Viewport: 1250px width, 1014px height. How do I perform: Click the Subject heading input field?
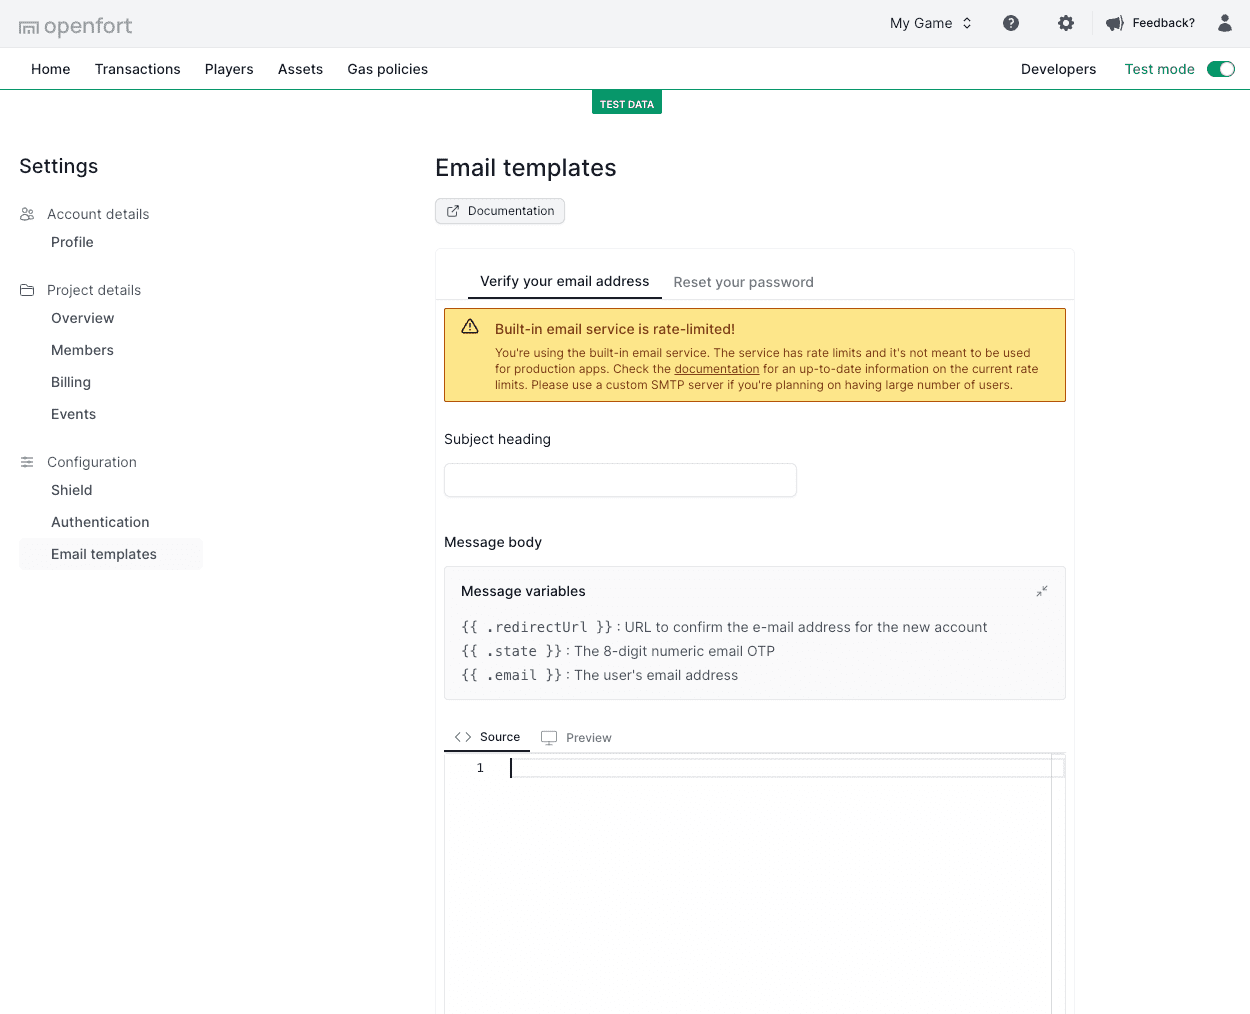click(620, 480)
